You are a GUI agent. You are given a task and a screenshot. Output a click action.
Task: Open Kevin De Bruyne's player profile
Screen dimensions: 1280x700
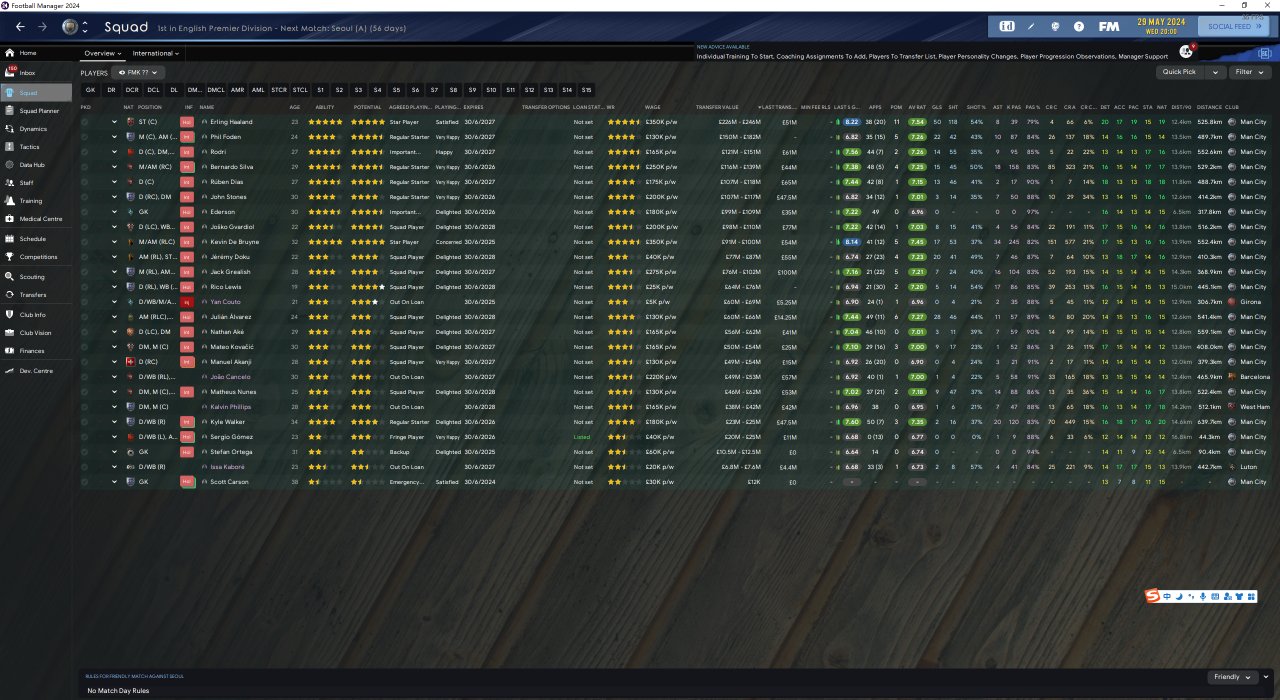click(x=233, y=242)
